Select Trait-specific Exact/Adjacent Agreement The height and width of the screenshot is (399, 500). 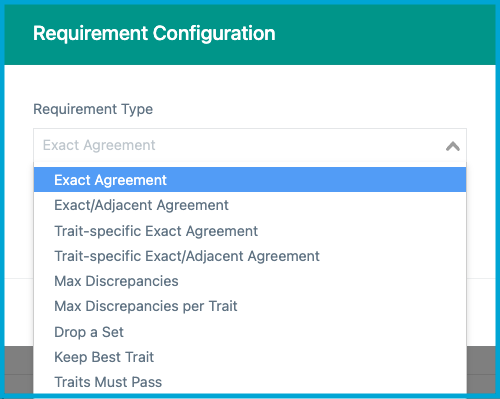[250, 256]
